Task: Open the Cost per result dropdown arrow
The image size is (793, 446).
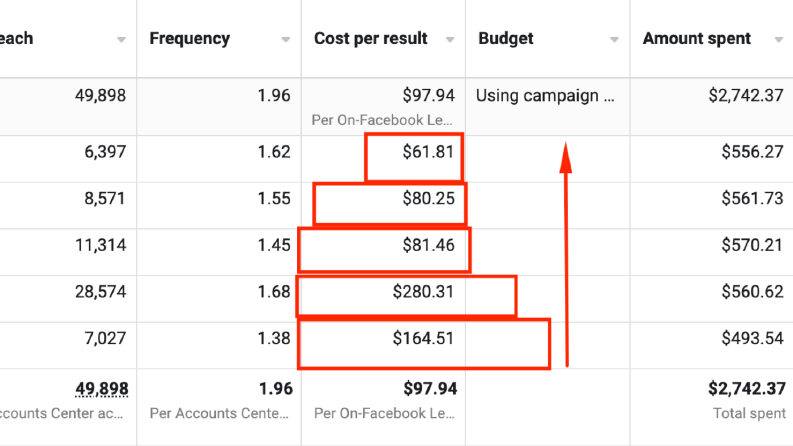Action: pyautogui.click(x=450, y=39)
